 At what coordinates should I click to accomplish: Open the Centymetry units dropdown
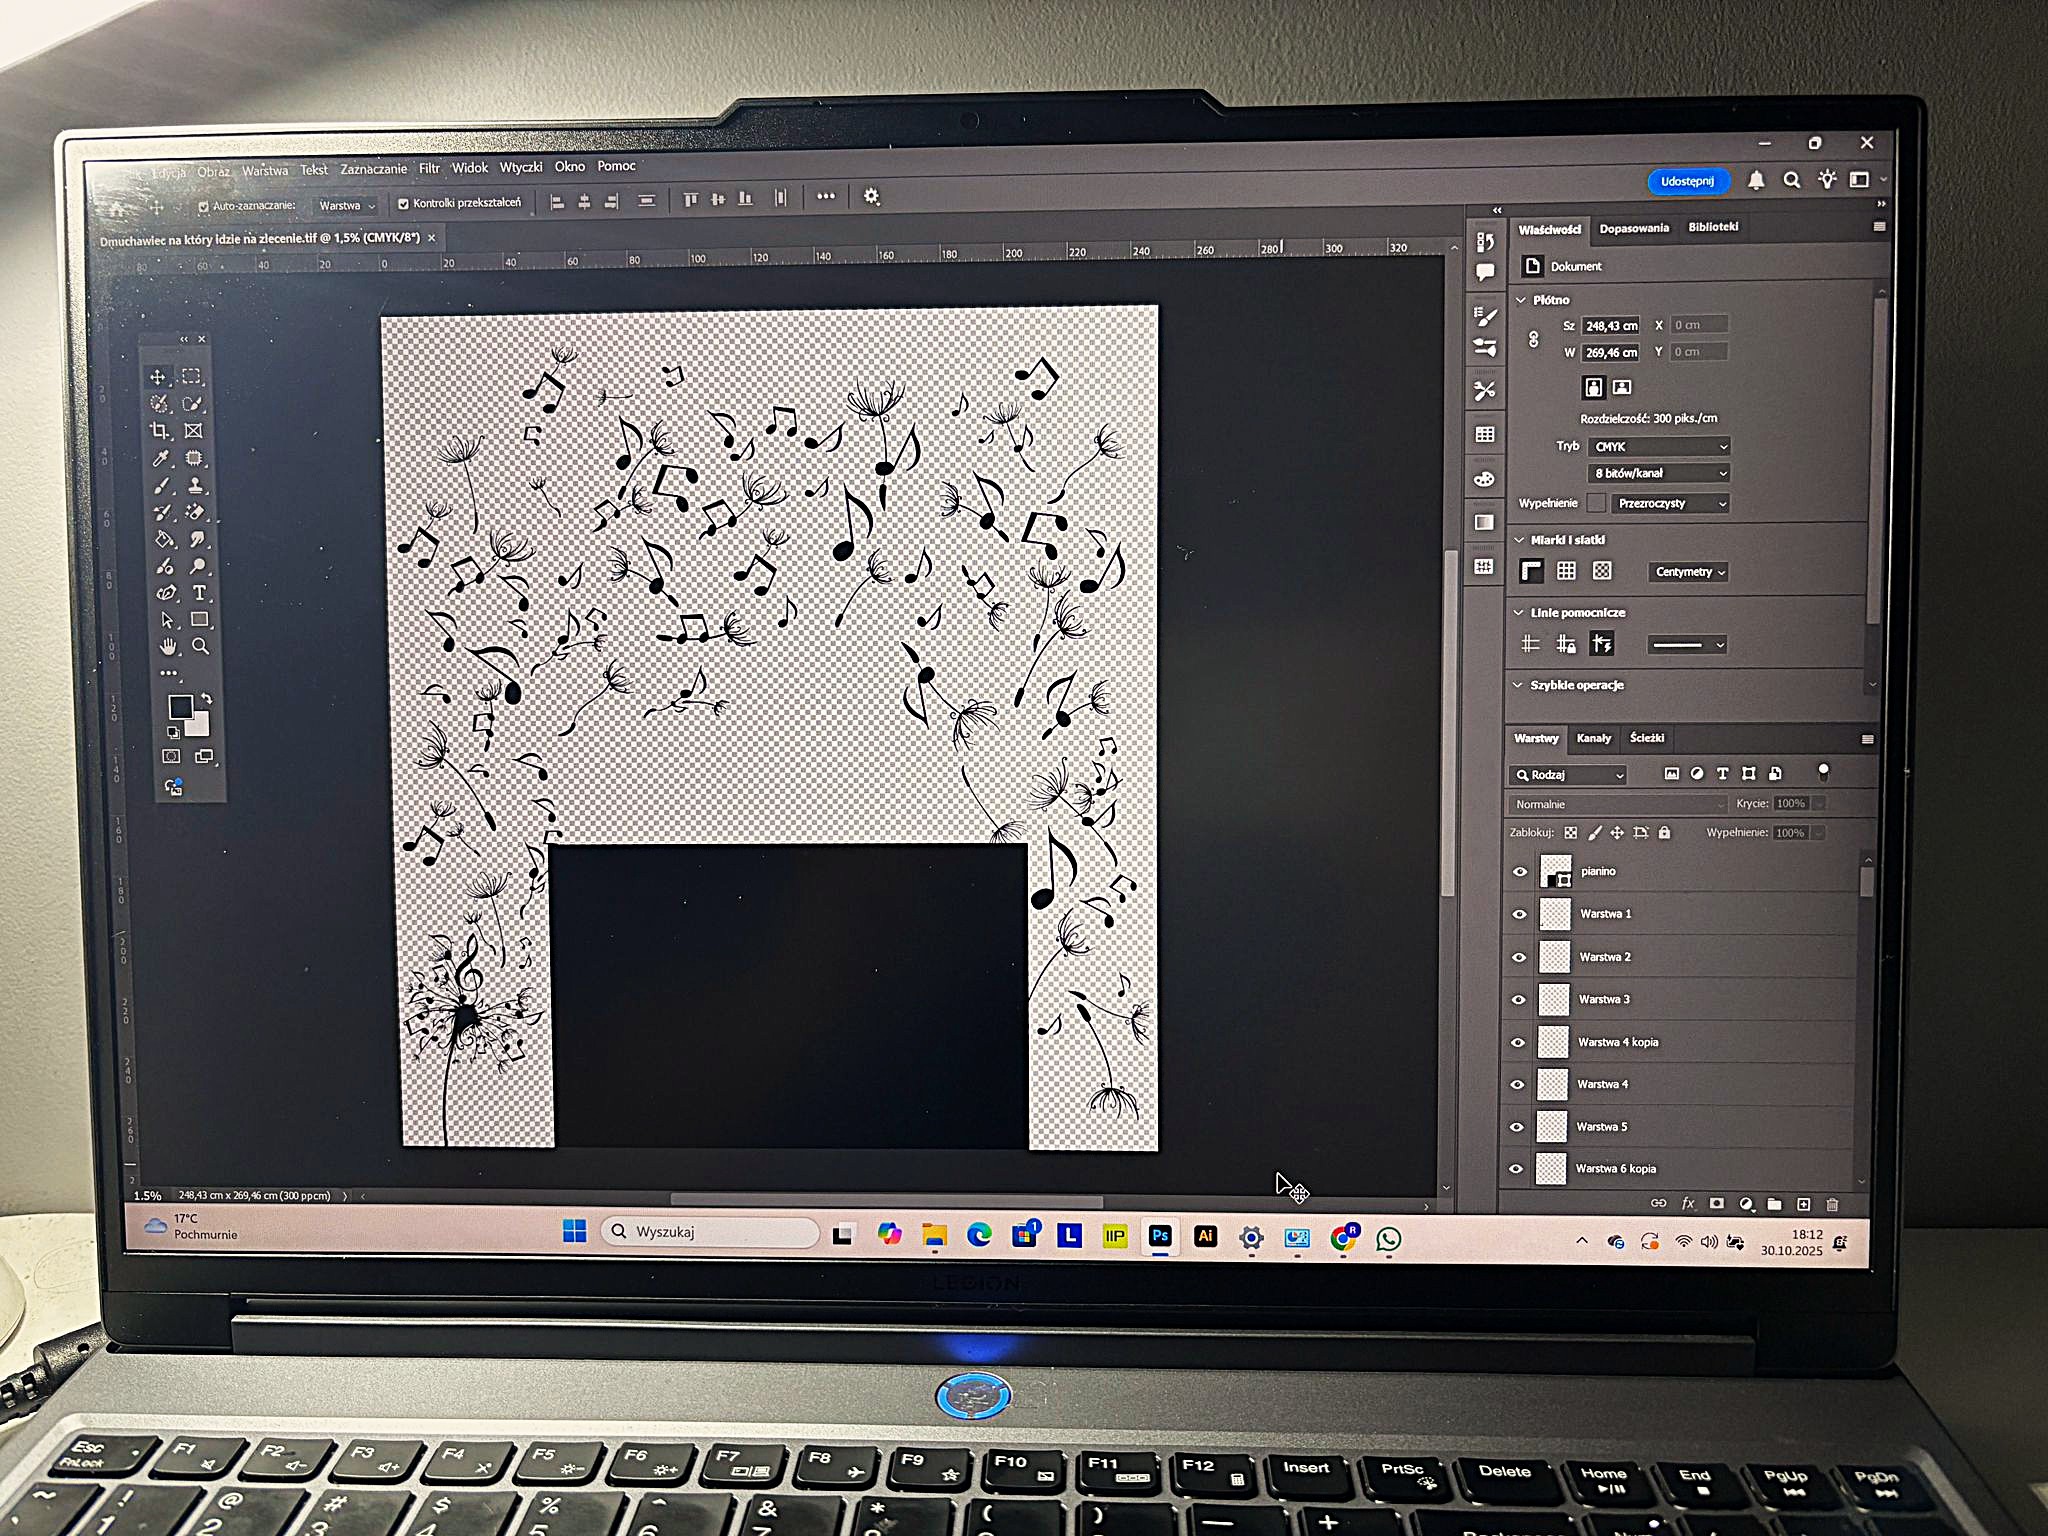tap(1688, 572)
